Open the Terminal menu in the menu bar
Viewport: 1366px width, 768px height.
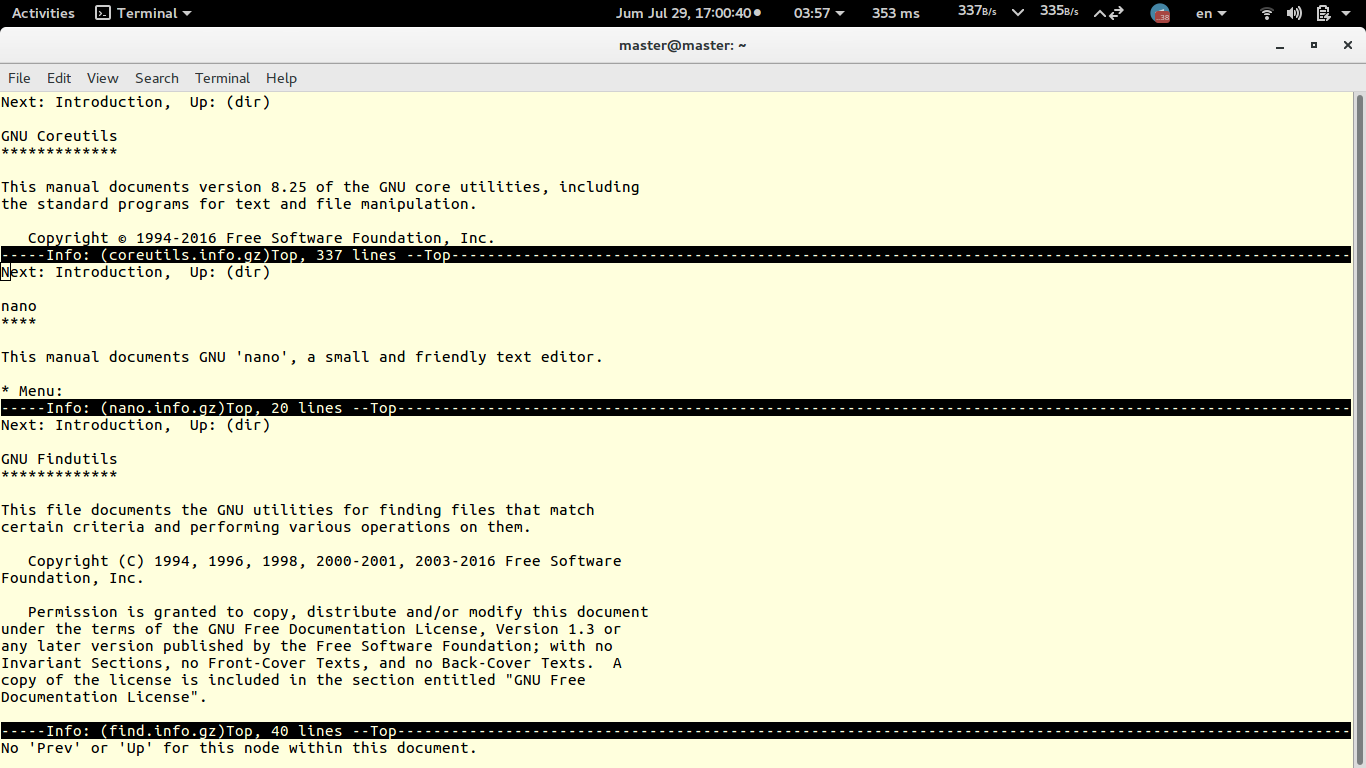(222, 78)
